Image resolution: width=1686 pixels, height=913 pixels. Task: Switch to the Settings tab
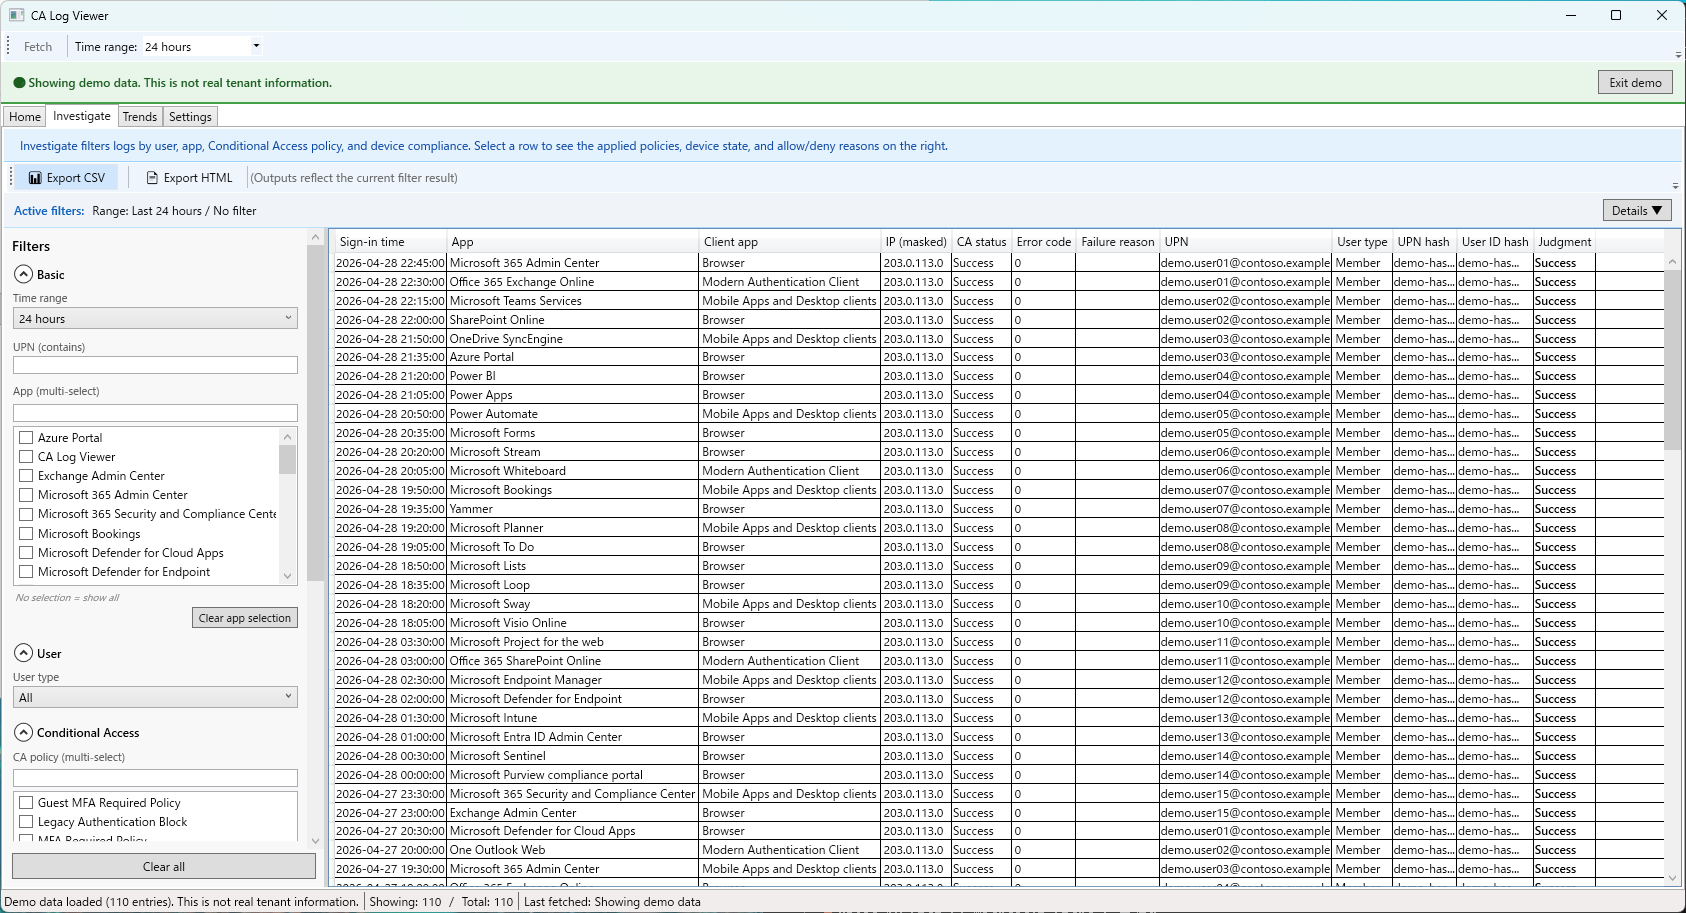[x=190, y=116]
